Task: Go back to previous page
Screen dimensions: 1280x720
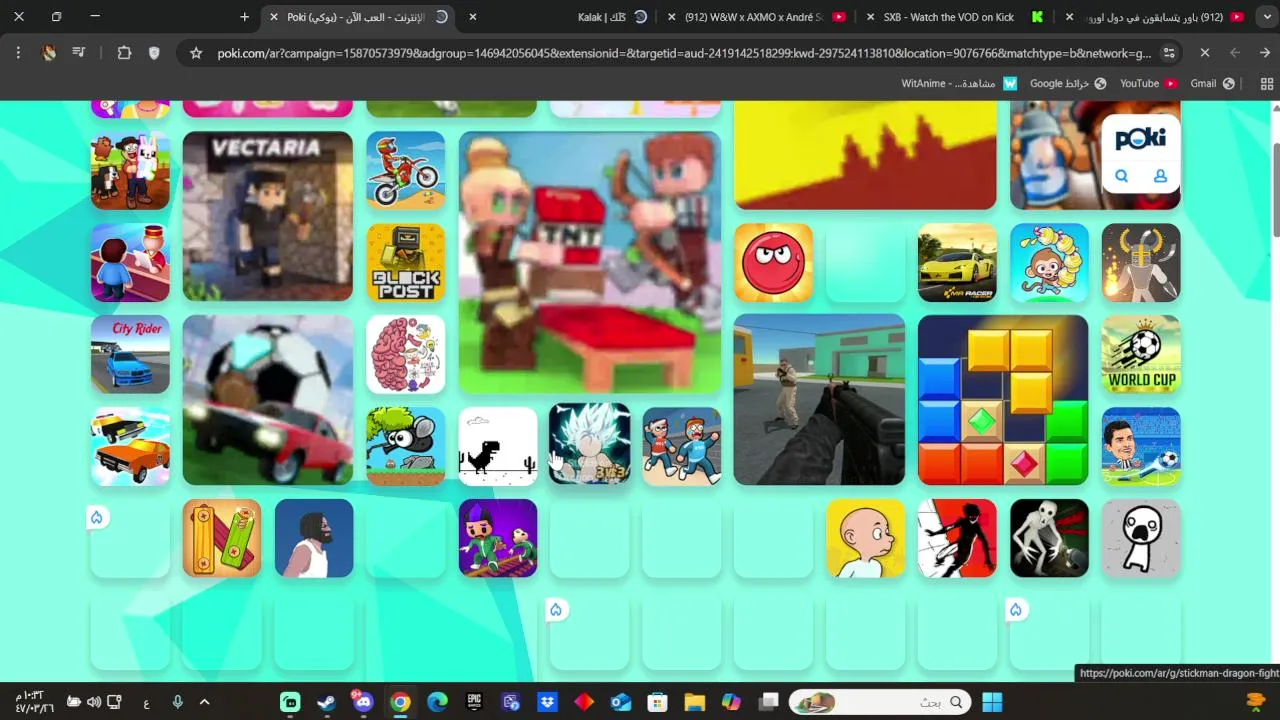Action: (x=1265, y=53)
